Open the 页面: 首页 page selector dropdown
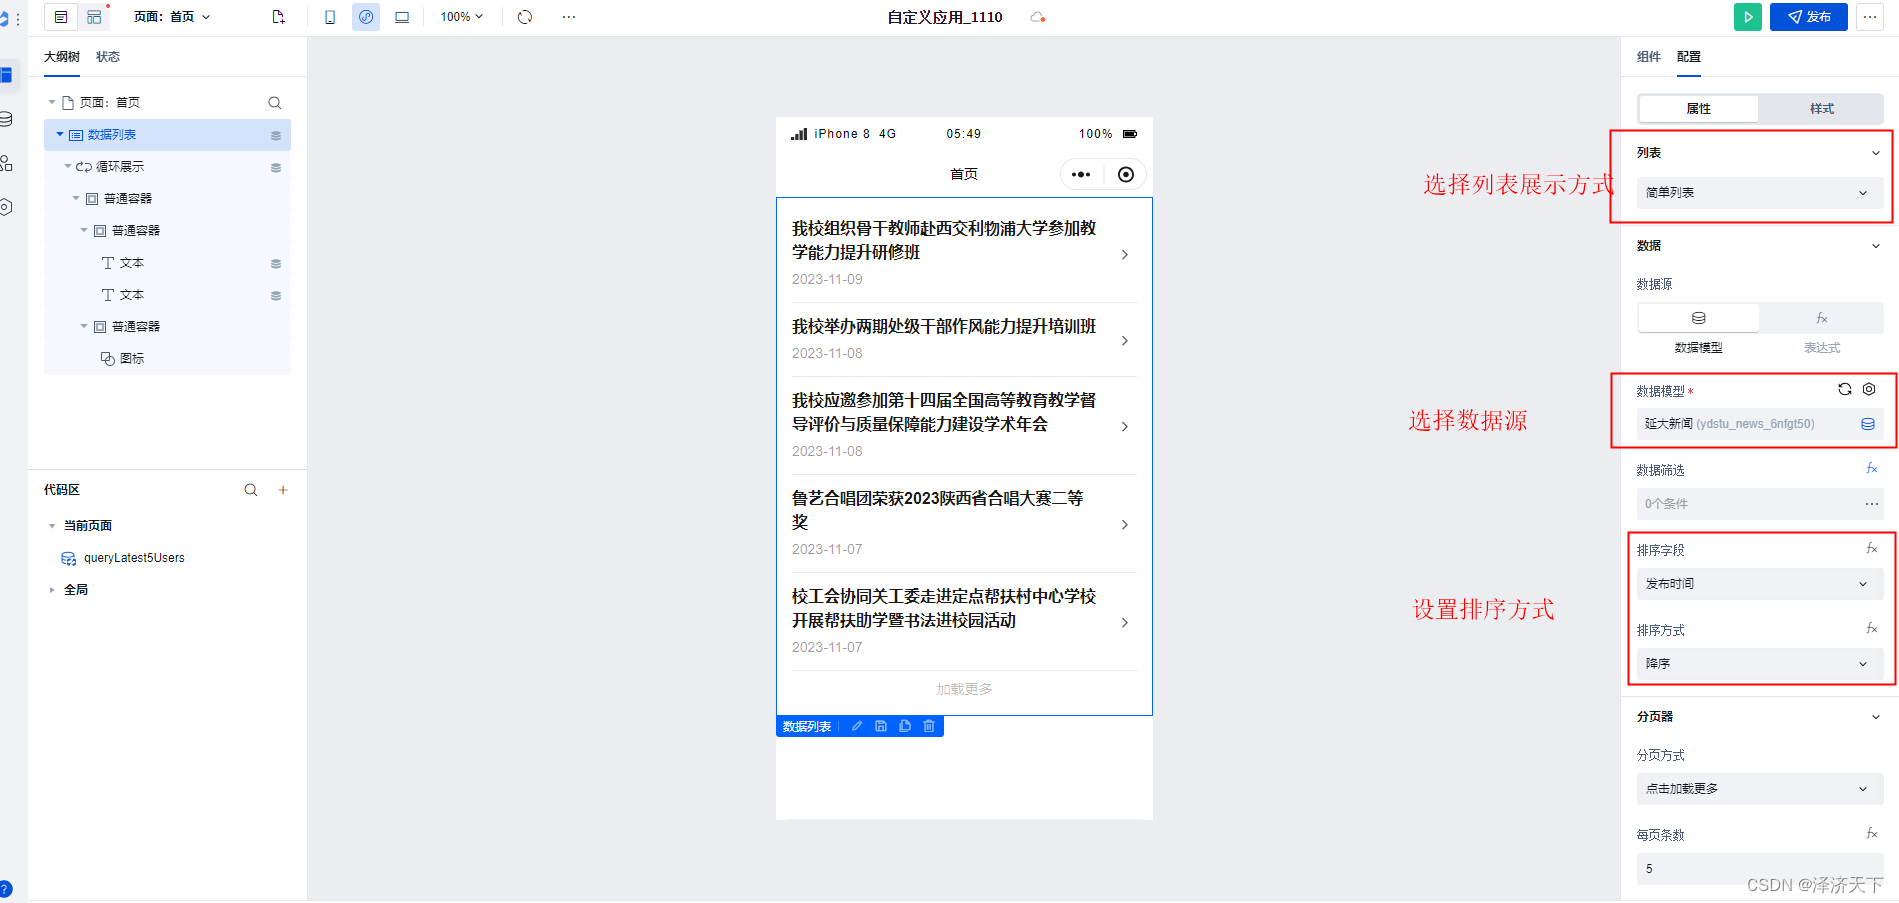Viewport: 1899px width, 903px height. tap(172, 17)
